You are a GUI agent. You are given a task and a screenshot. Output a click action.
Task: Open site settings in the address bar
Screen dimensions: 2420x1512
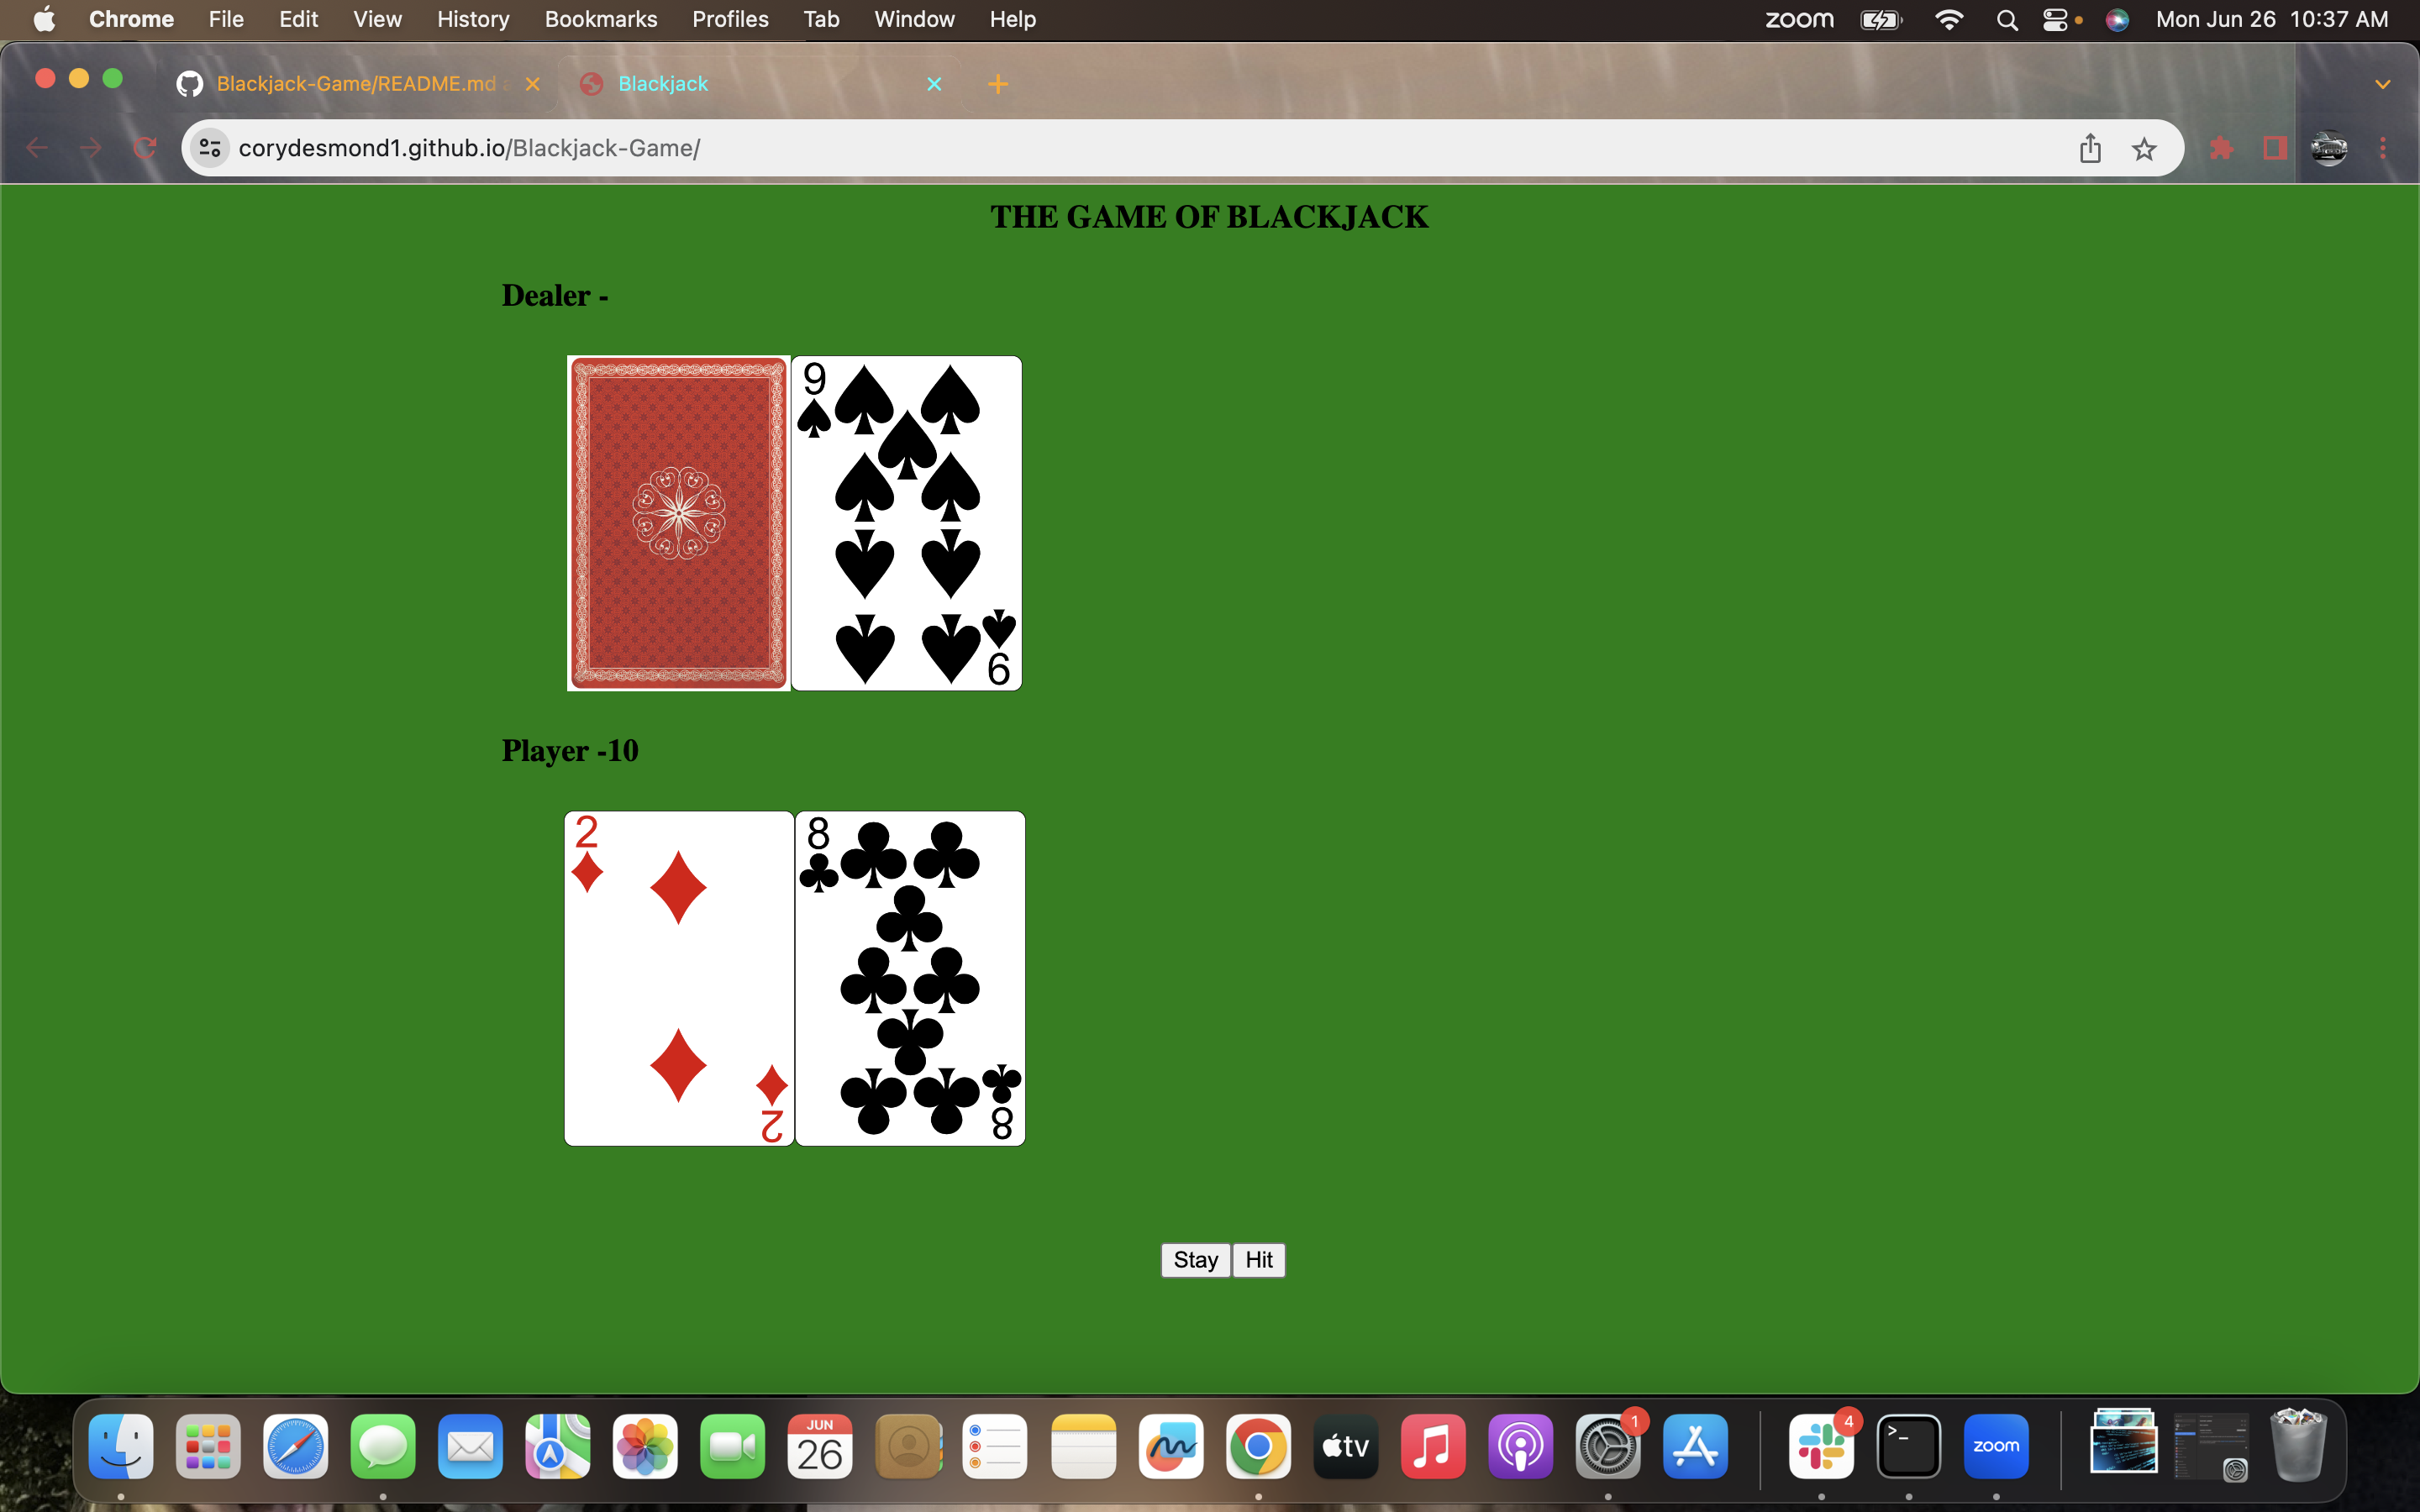[209, 147]
